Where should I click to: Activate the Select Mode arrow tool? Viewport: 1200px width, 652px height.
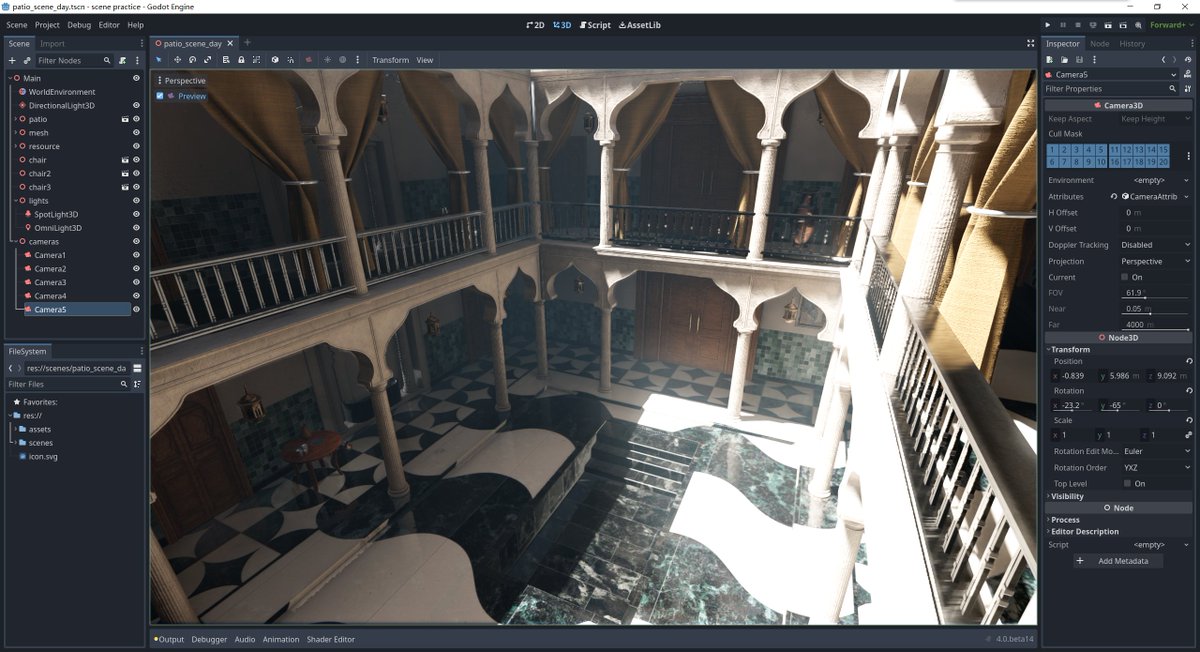tap(158, 60)
